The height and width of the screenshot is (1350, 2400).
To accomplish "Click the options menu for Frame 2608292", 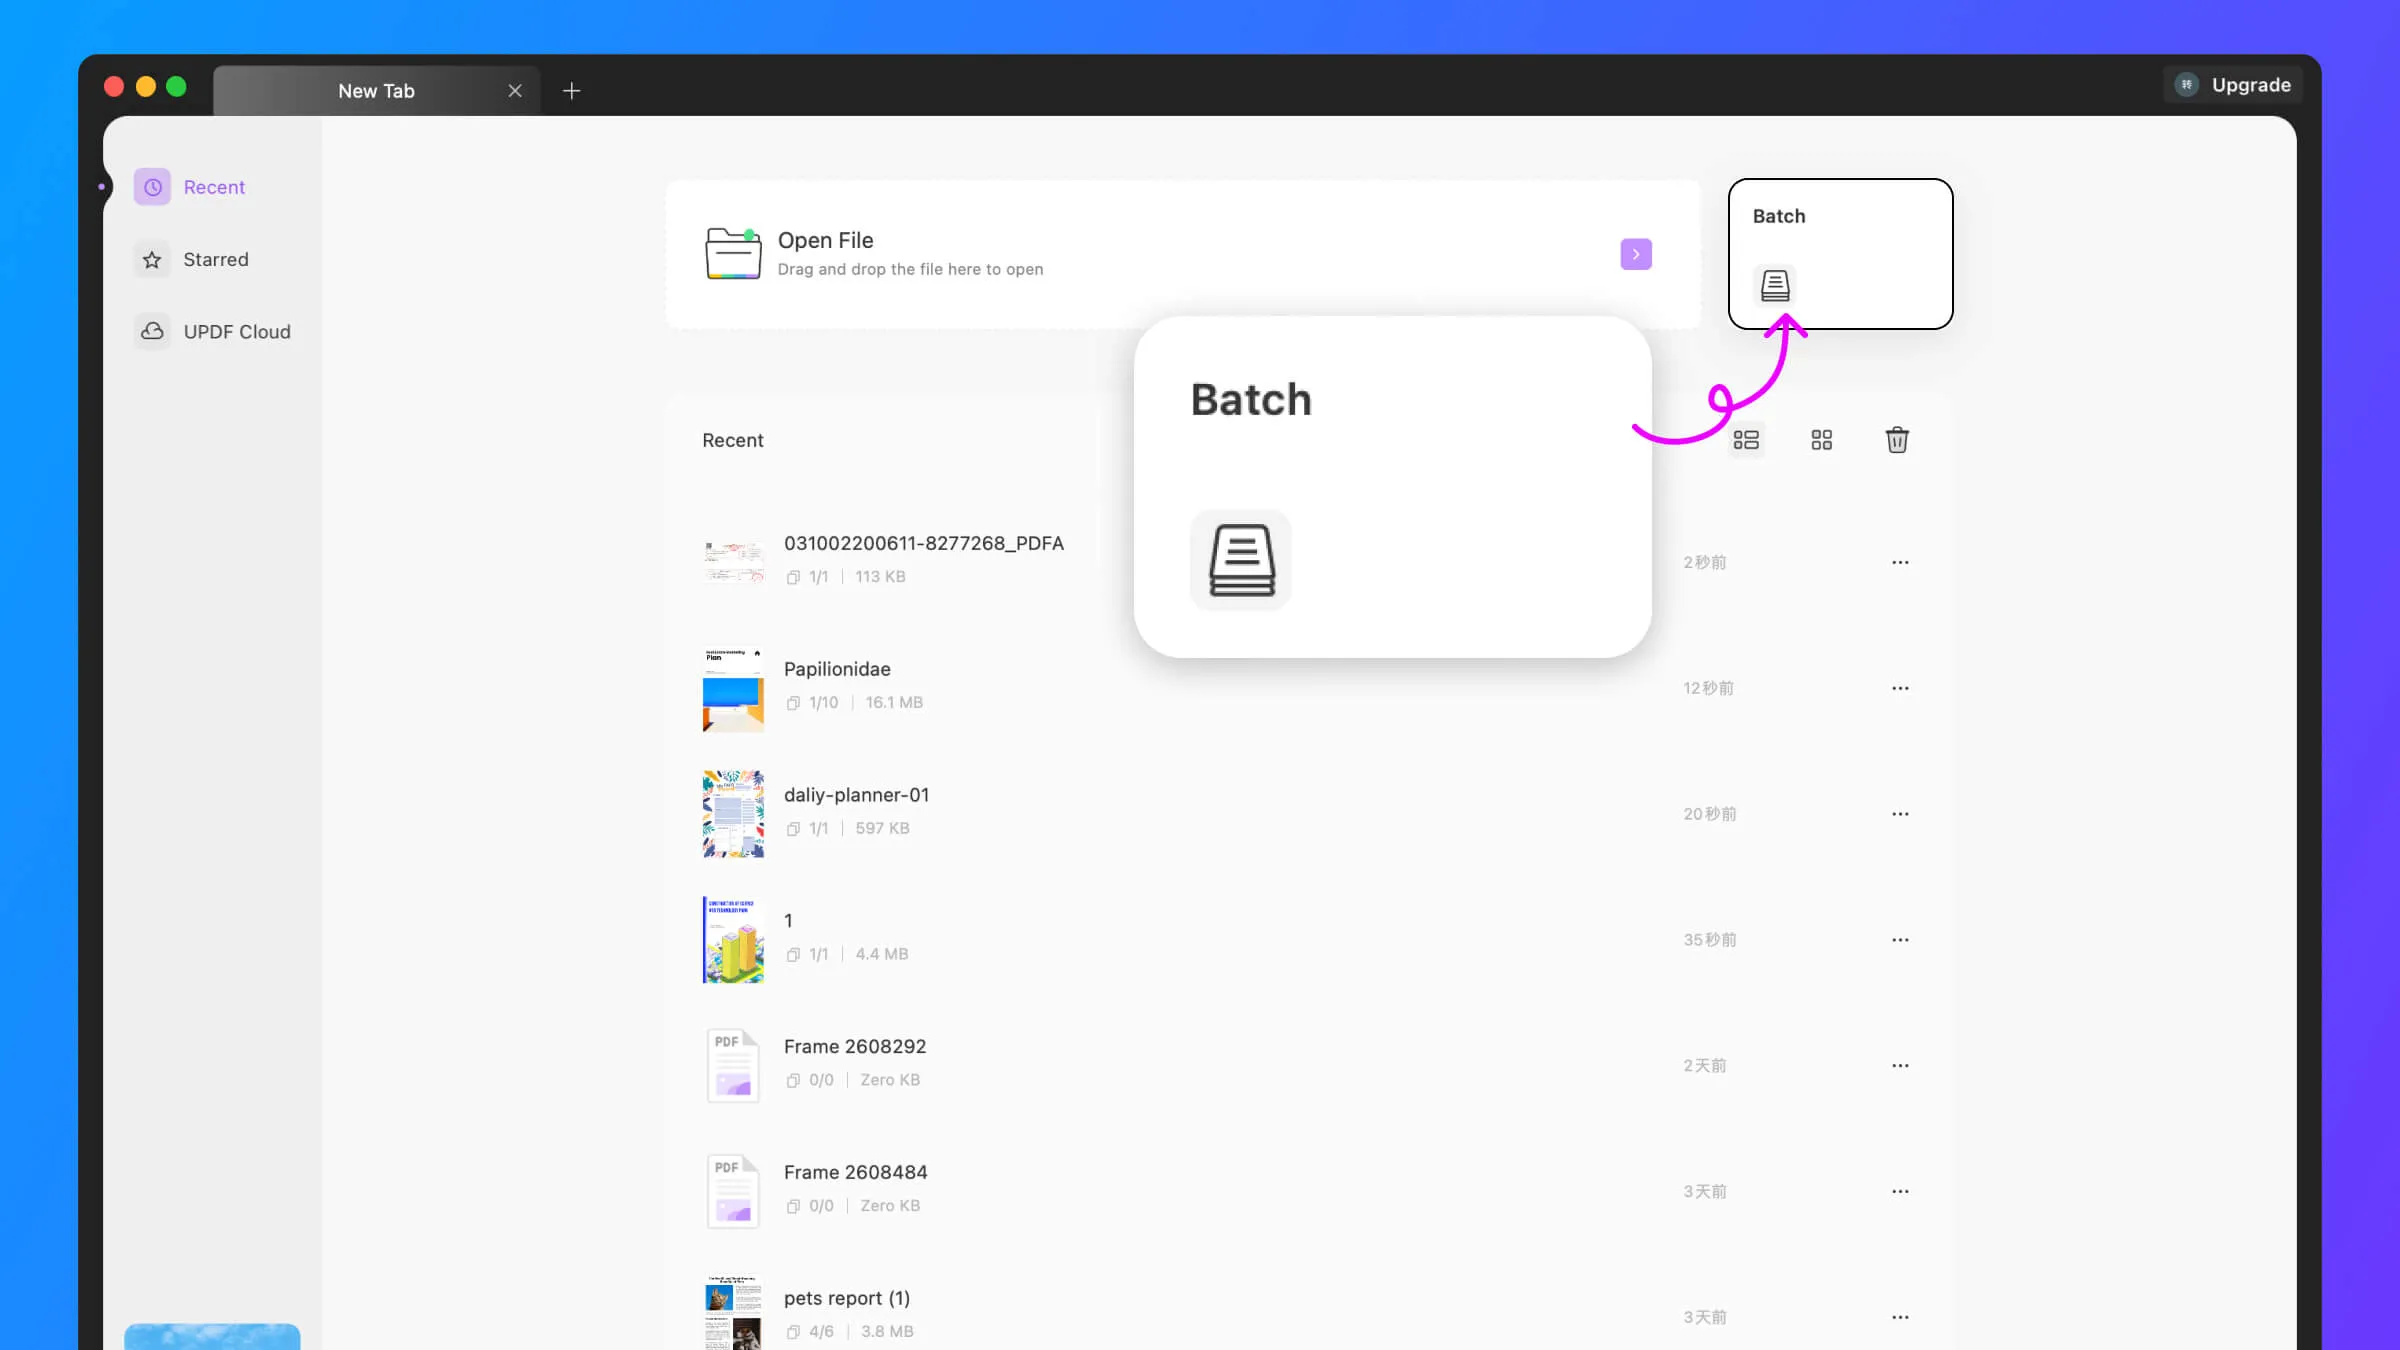I will (1899, 1065).
